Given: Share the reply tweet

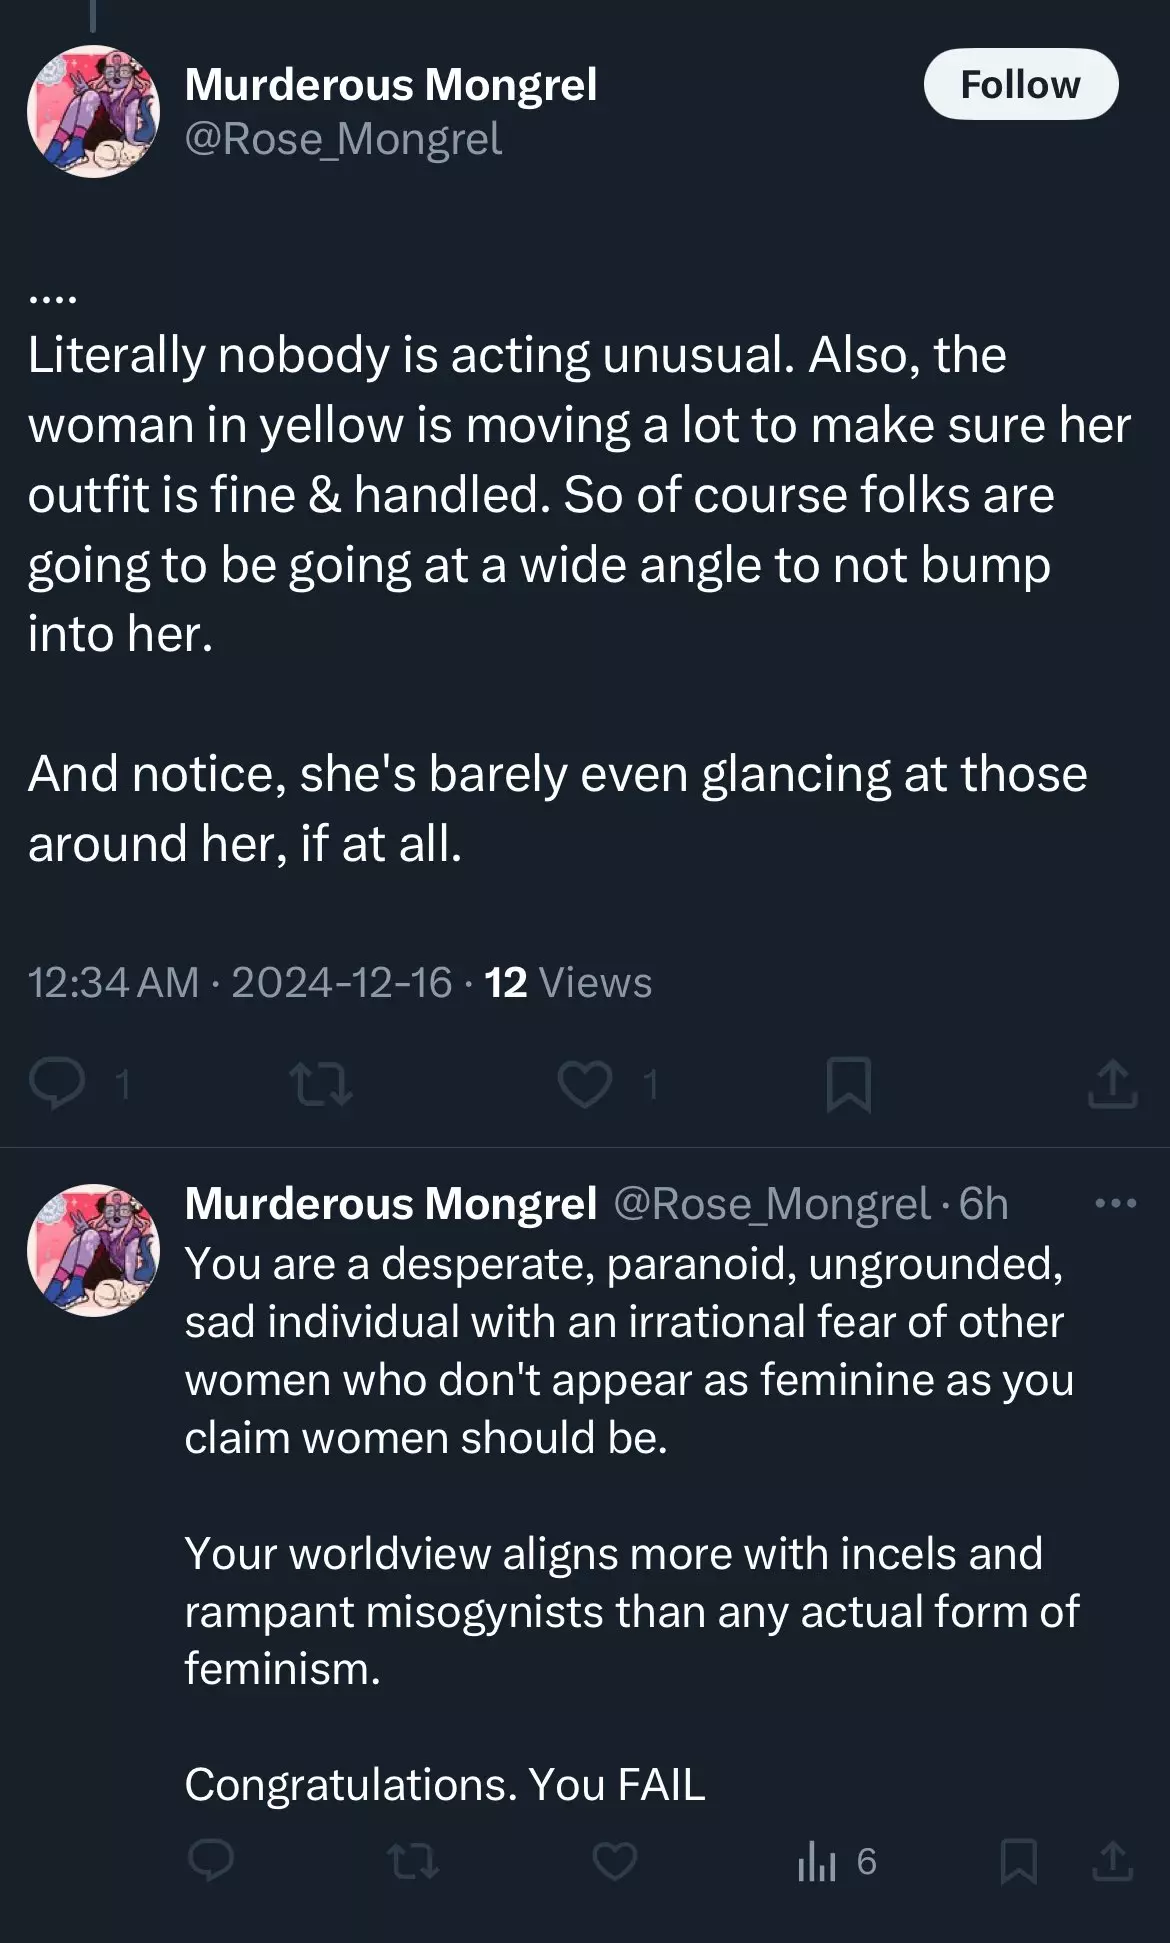Looking at the screenshot, I should [x=1113, y=1861].
